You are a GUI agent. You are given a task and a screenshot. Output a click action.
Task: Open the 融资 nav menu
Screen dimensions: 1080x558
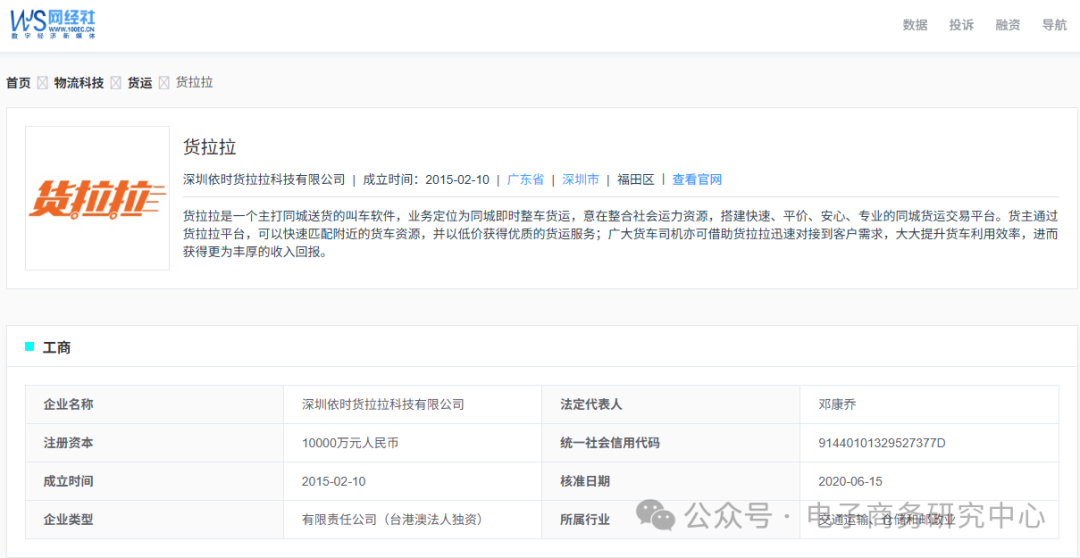tap(1008, 25)
